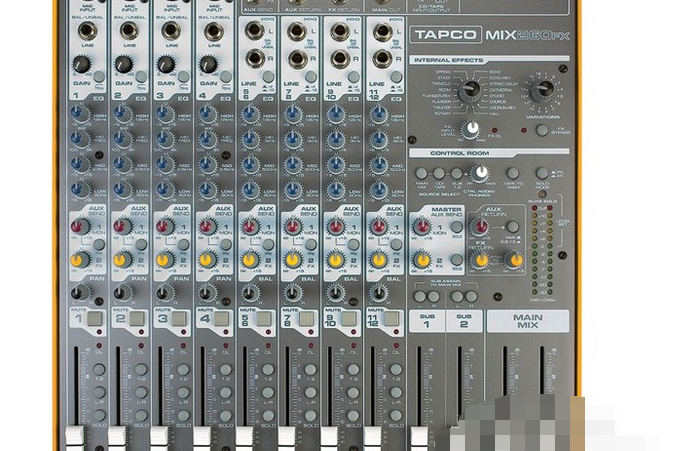The height and width of the screenshot is (451, 677).
Task: Click the master aux send 1 MON knob
Action: point(421,227)
